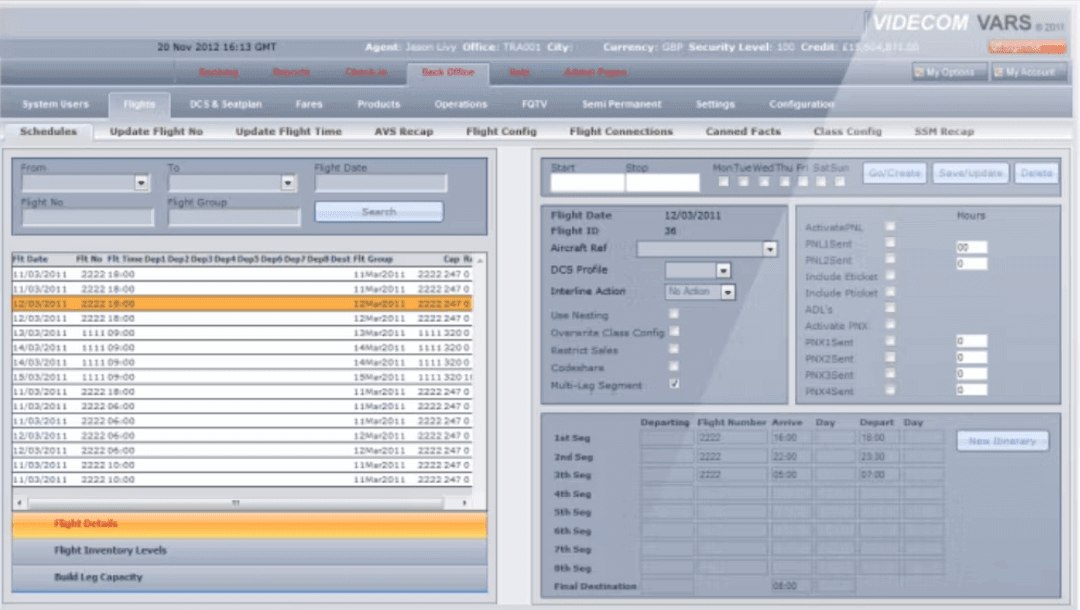1080x610 pixels.
Task: Open My Account panel
Action: click(1028, 71)
